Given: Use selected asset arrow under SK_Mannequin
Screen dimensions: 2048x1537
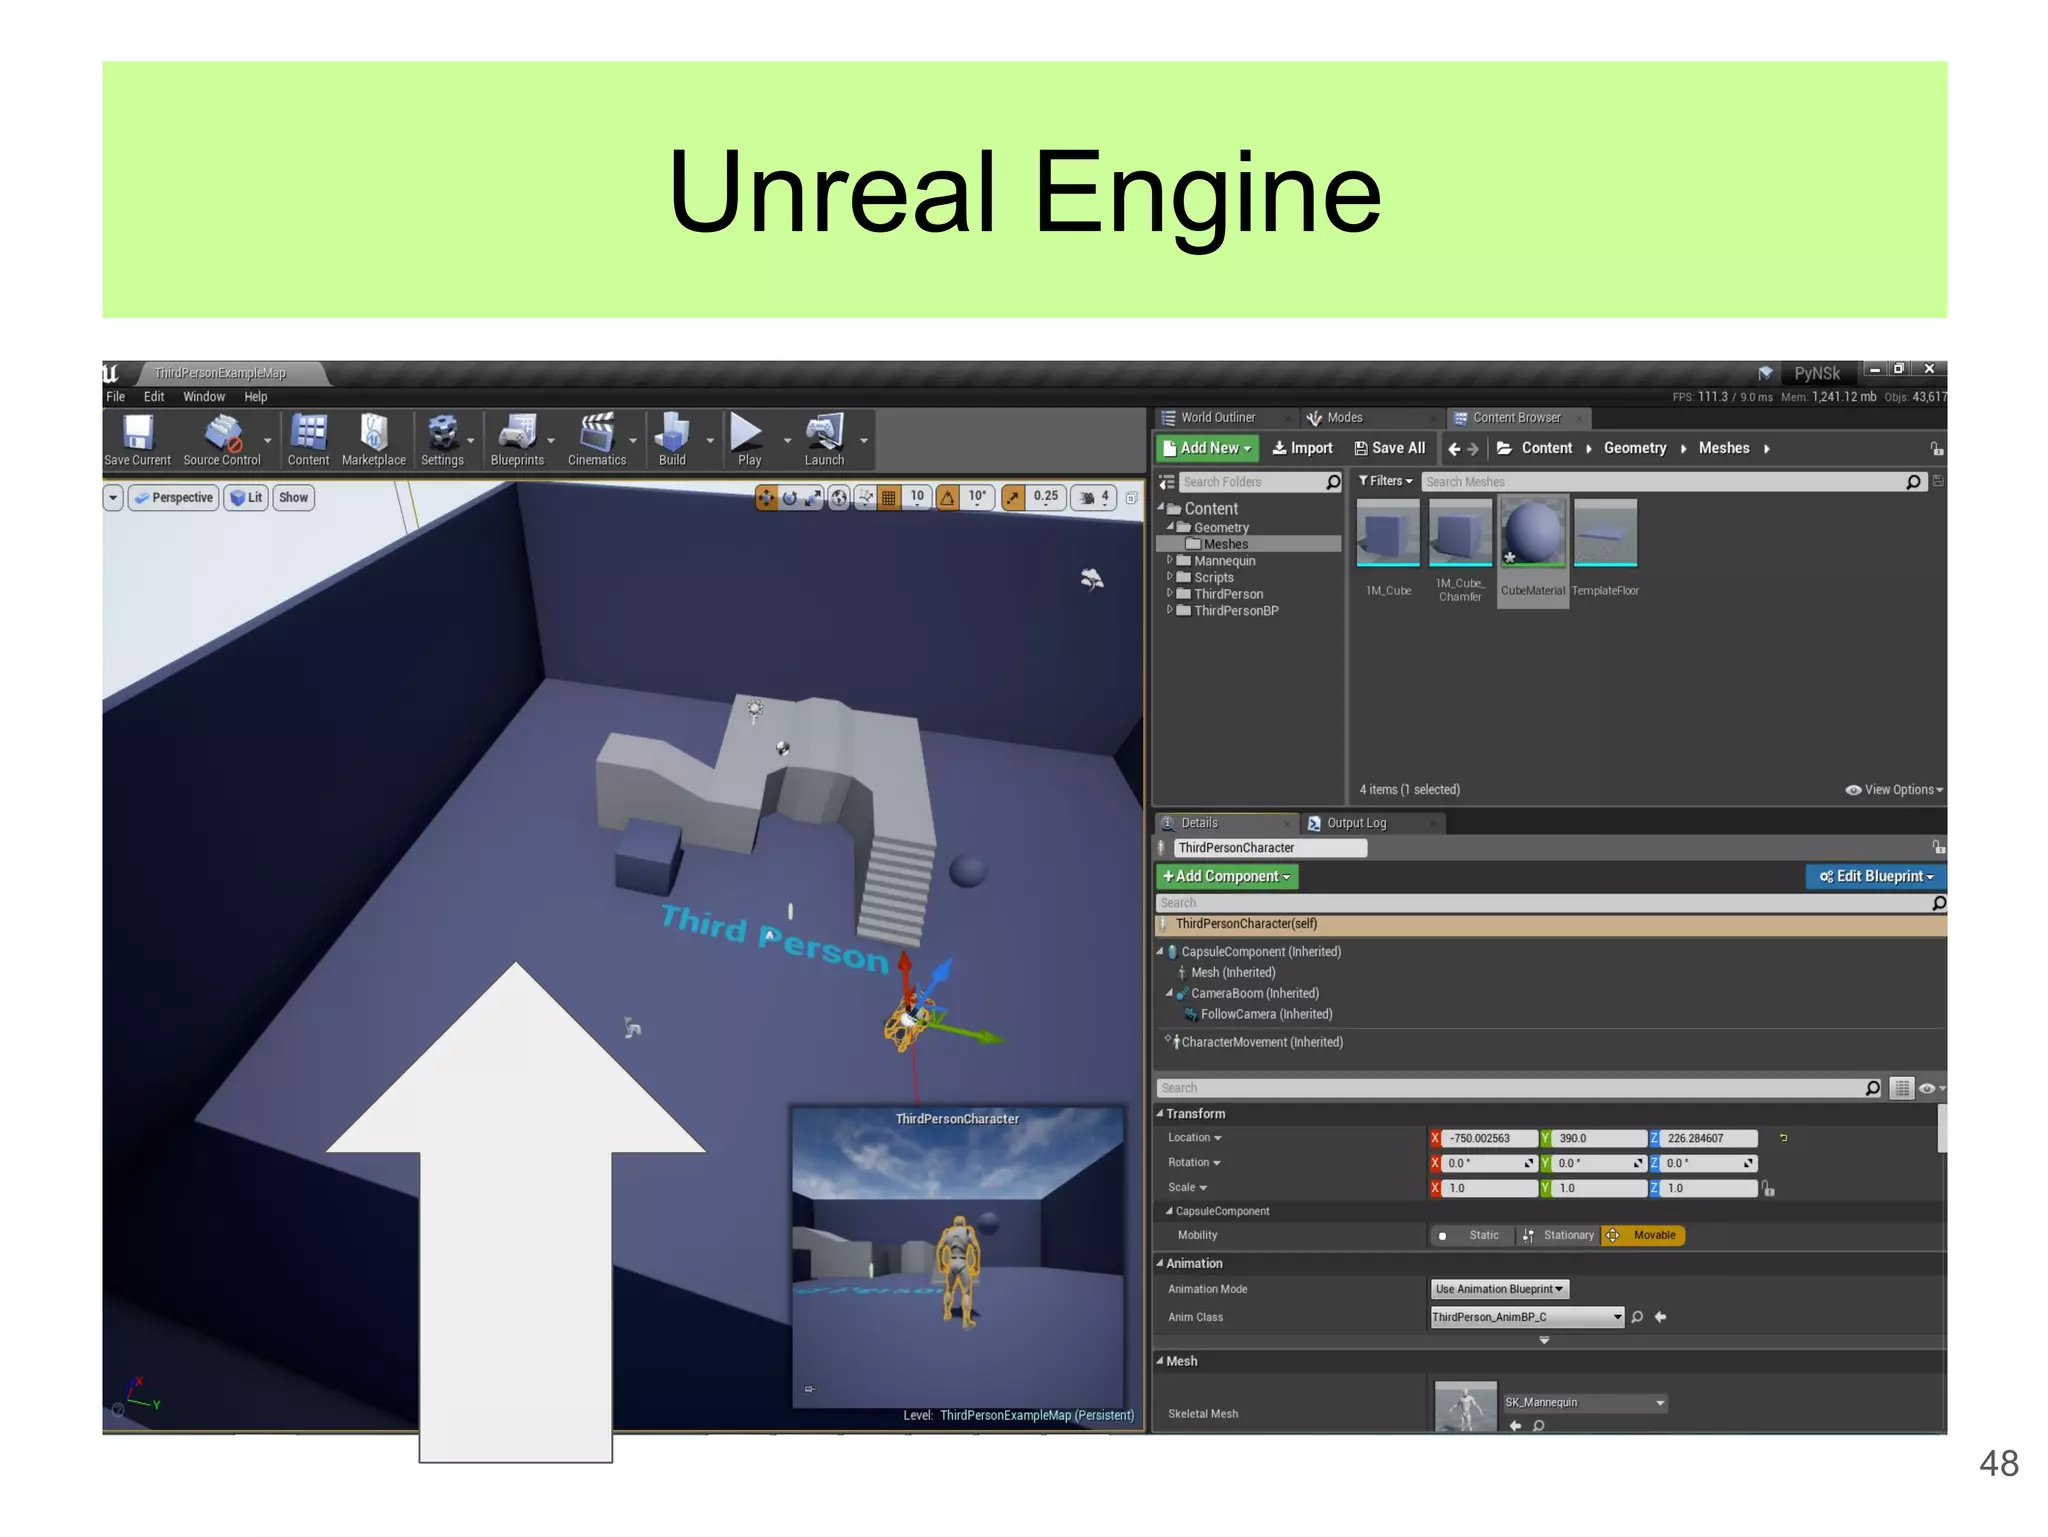Looking at the screenshot, I should 1516,1426.
